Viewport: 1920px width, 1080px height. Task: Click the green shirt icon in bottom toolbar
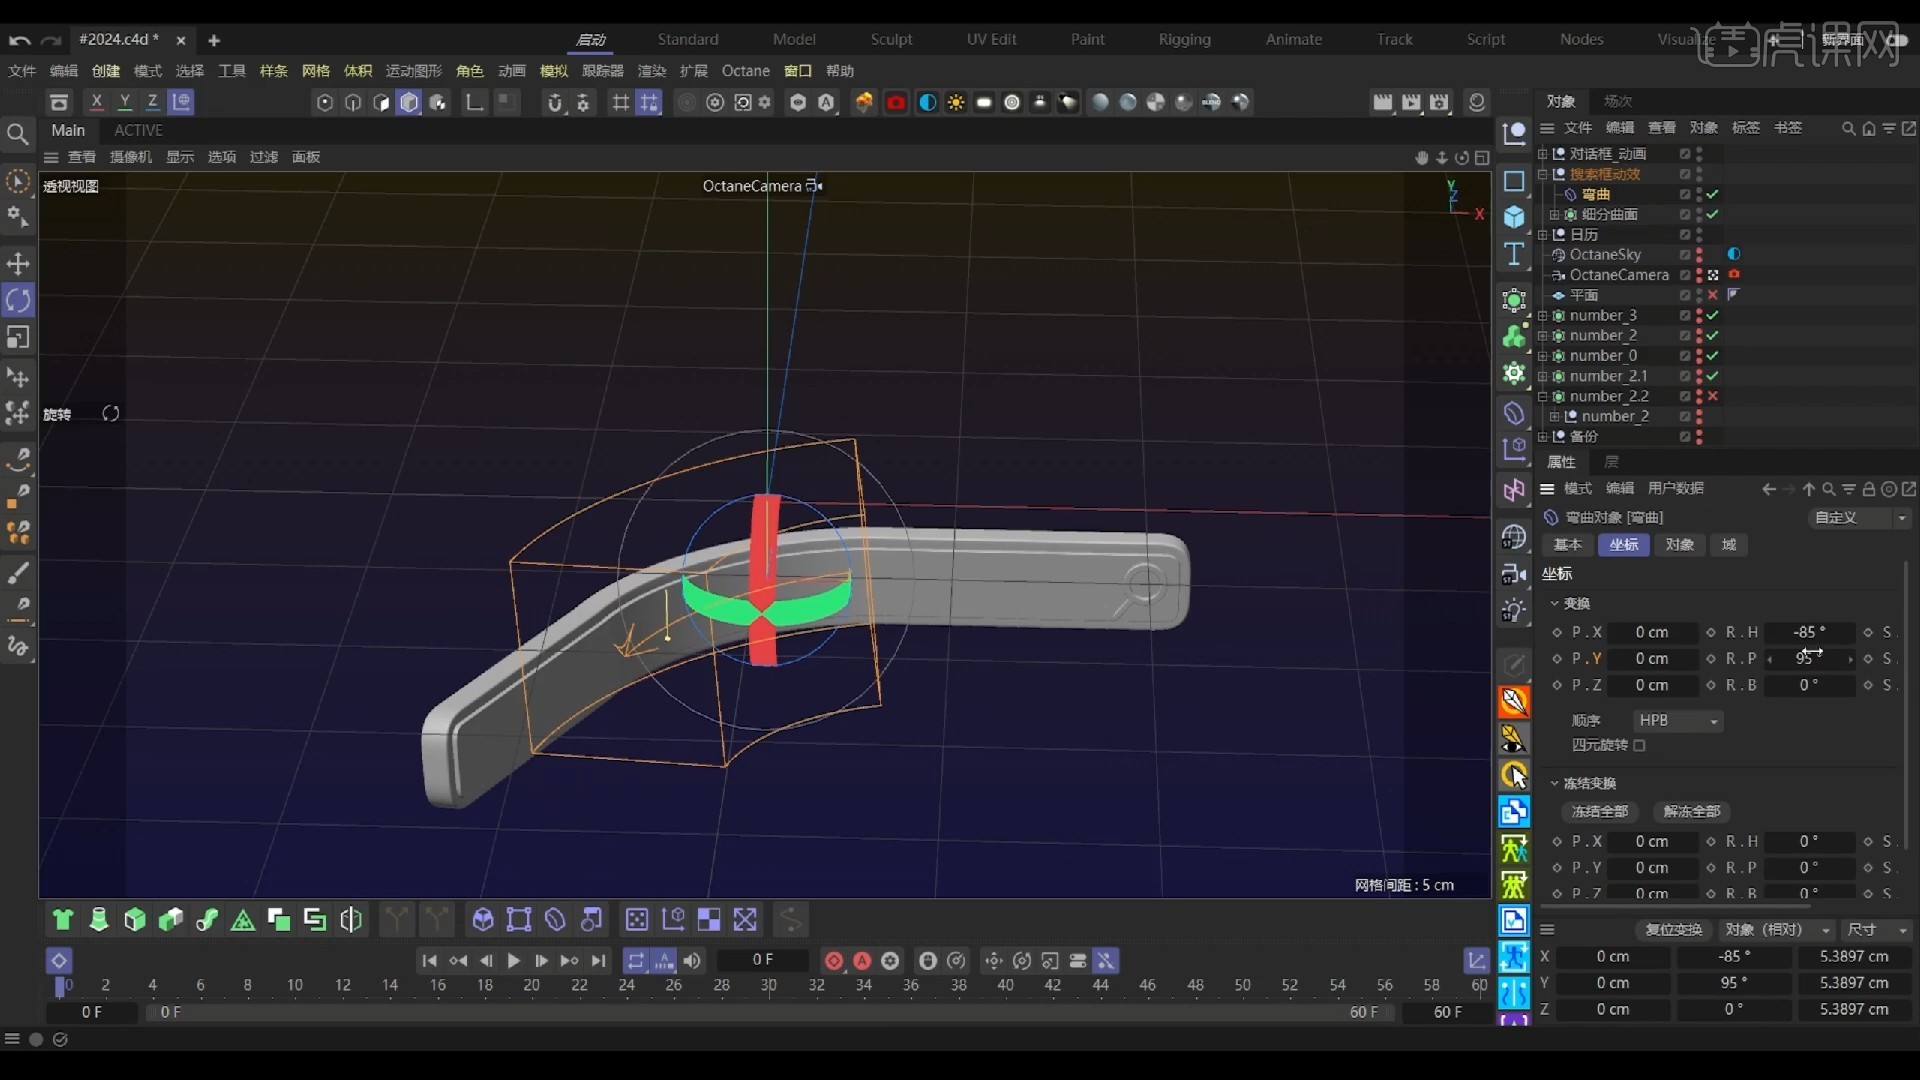pos(63,920)
